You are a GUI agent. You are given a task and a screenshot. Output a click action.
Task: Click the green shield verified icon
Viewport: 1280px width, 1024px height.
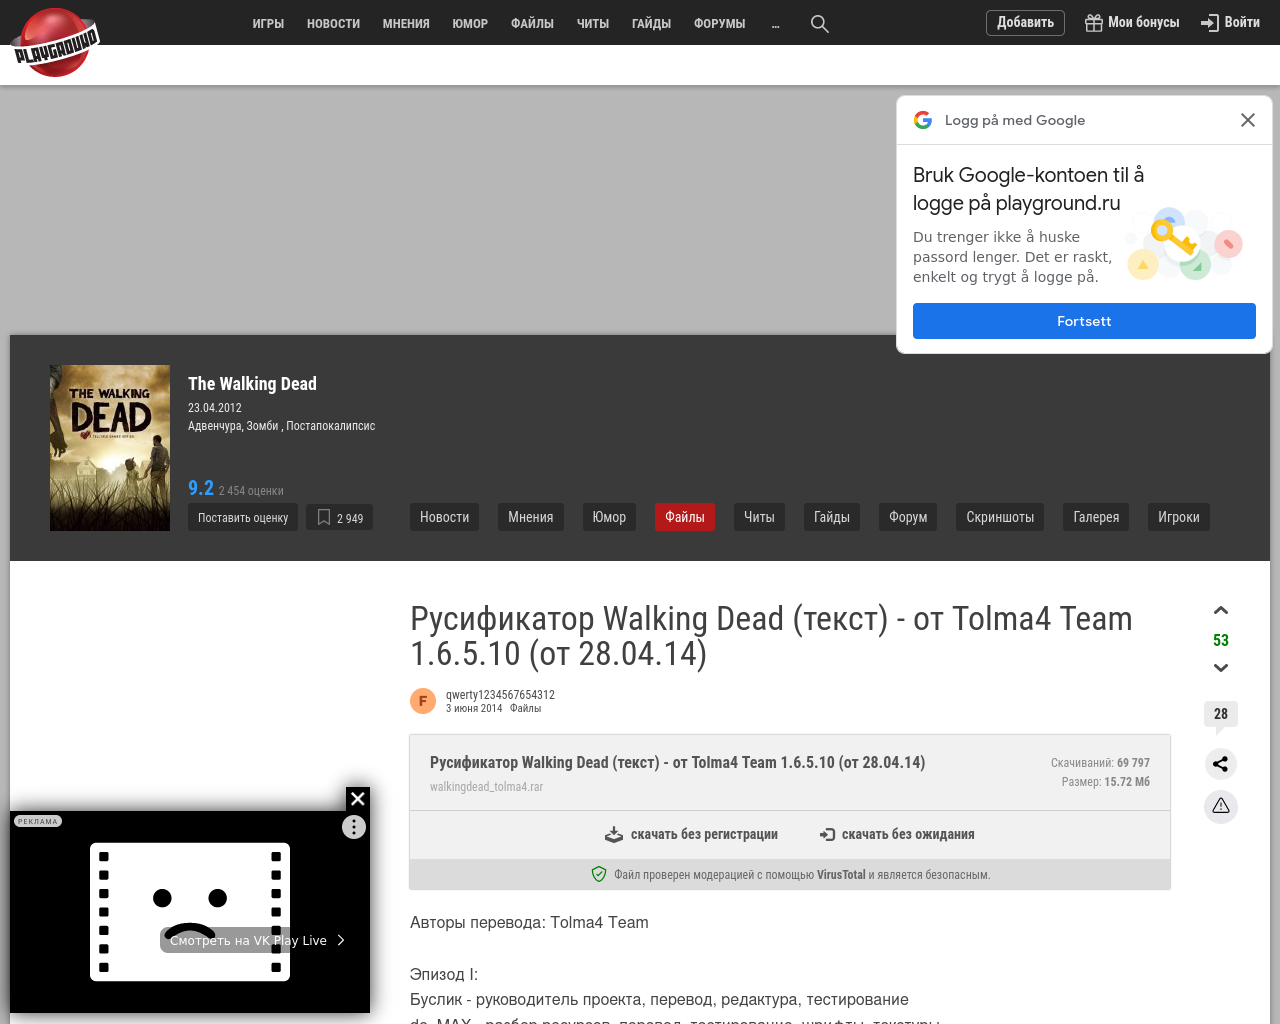click(x=599, y=874)
